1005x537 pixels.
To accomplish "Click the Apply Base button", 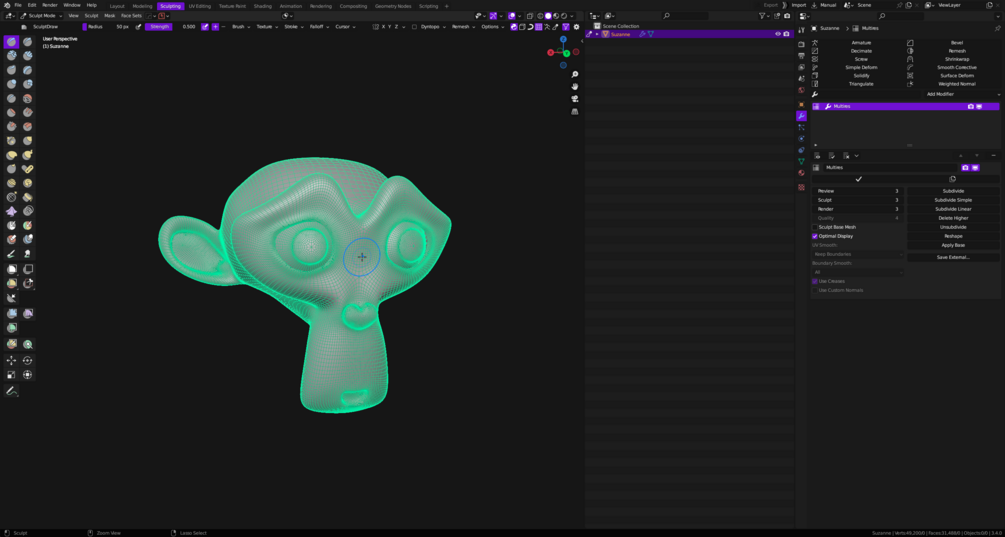I will [953, 245].
